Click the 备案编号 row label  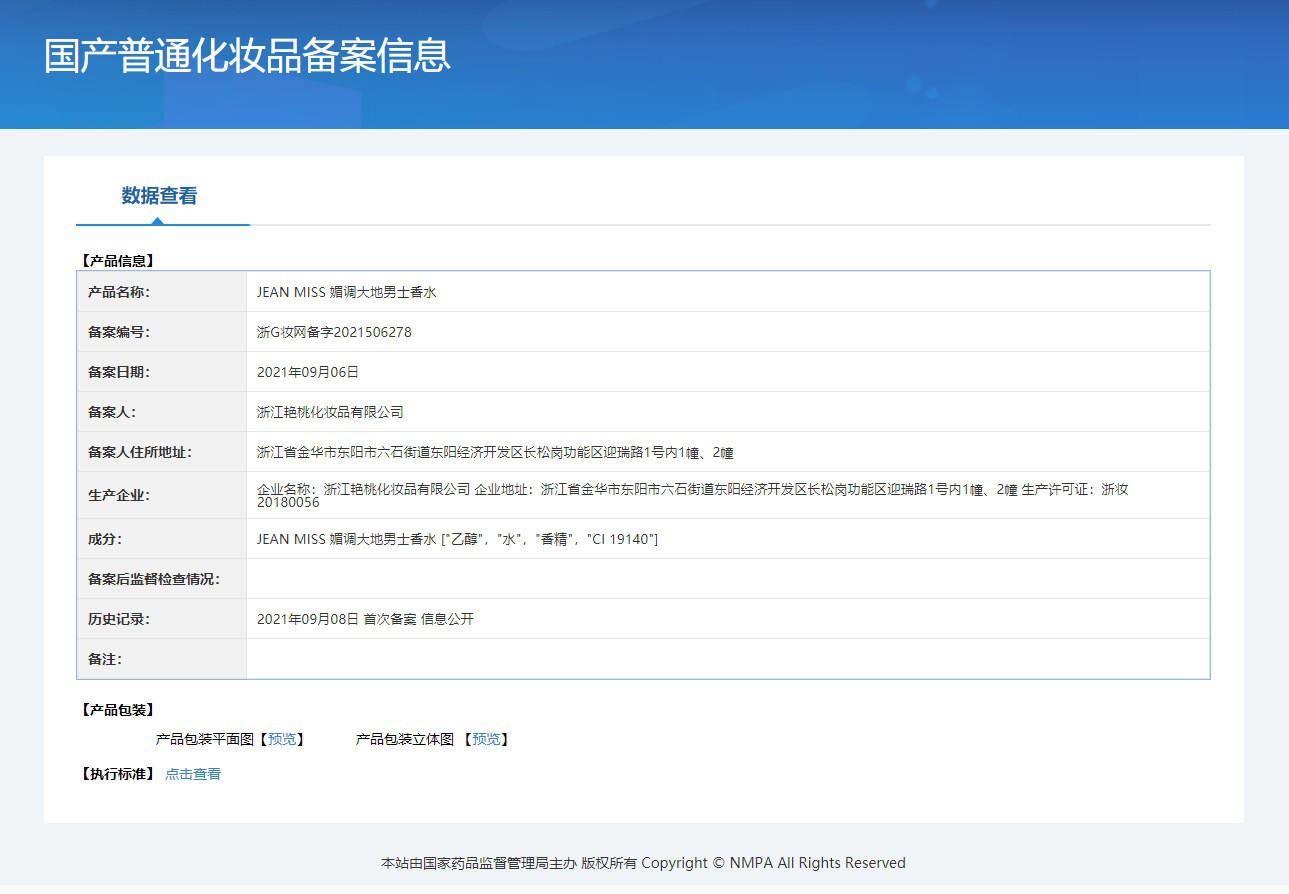(x=119, y=332)
